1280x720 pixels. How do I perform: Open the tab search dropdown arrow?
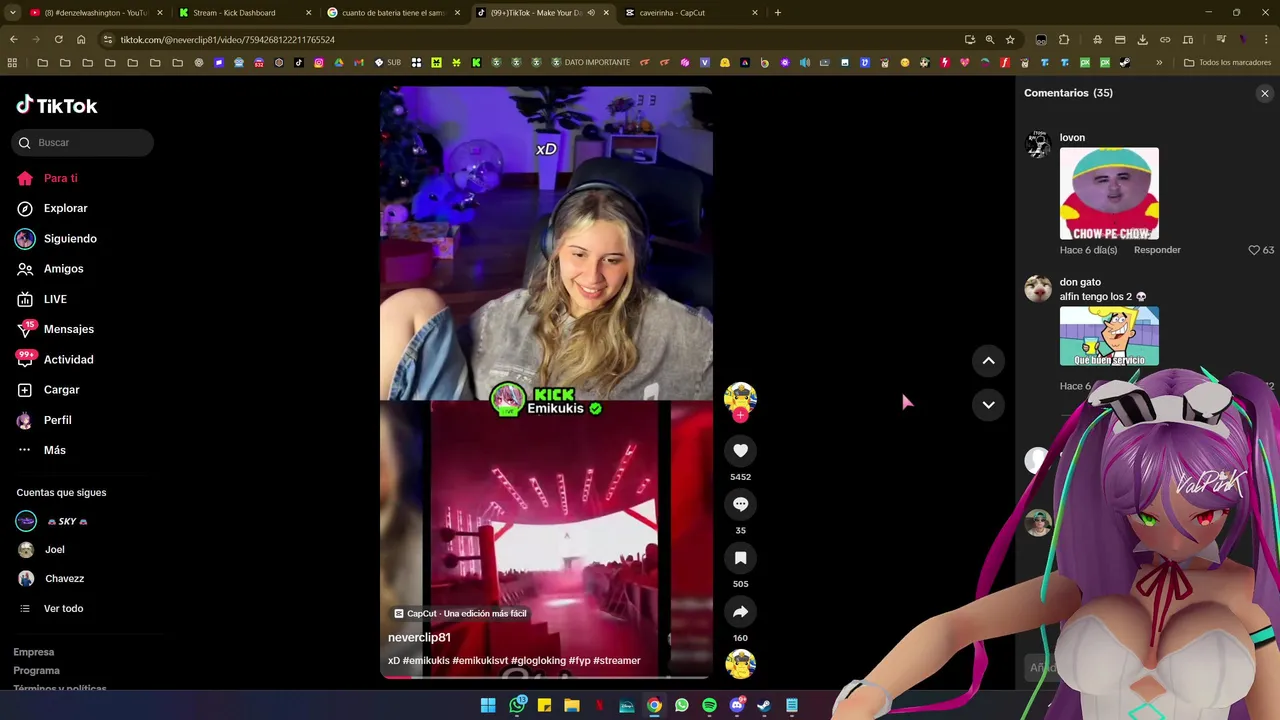(x=12, y=13)
